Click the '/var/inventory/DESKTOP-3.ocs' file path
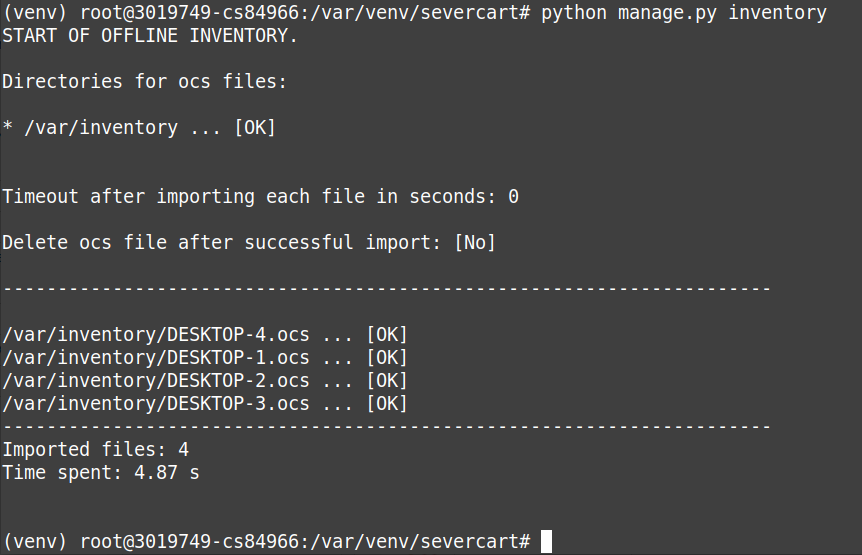This screenshot has height=555, width=862. [156, 404]
